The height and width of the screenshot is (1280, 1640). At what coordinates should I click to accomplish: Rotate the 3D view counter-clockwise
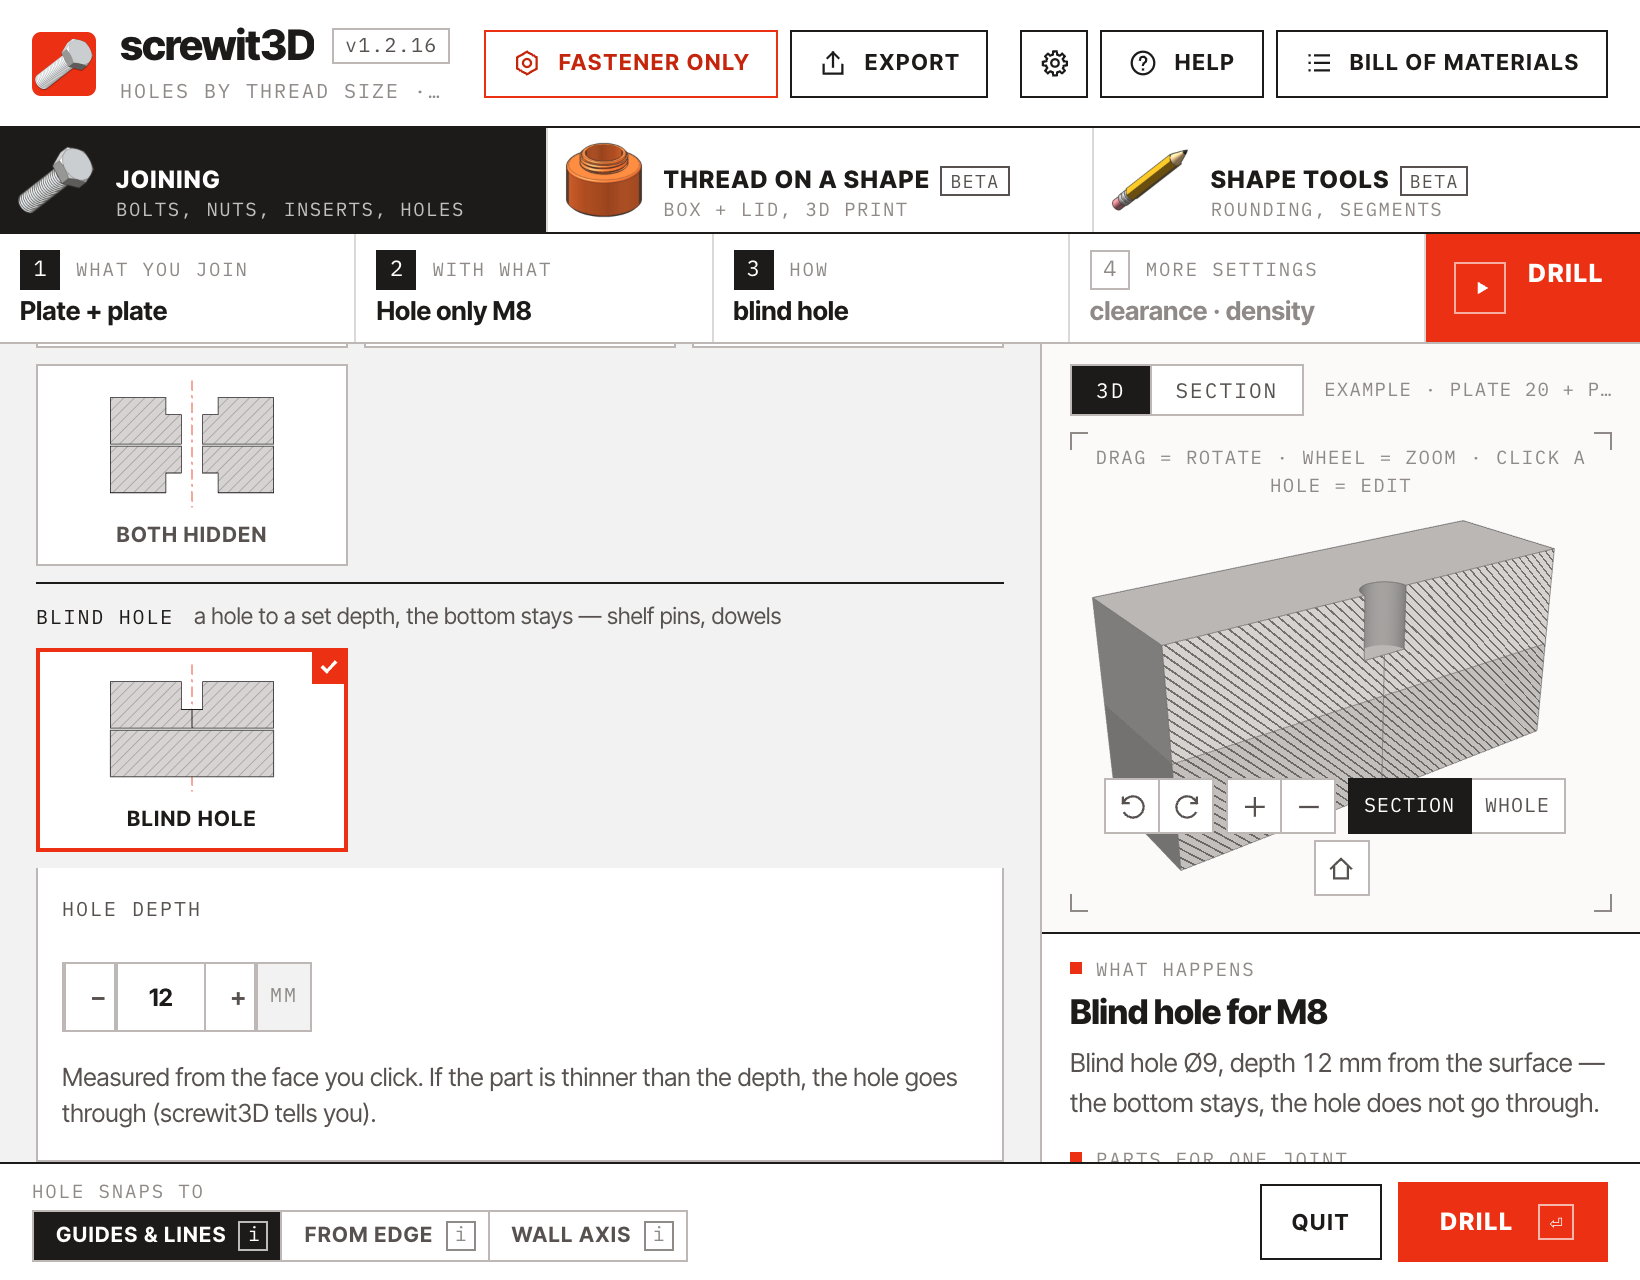pos(1132,806)
